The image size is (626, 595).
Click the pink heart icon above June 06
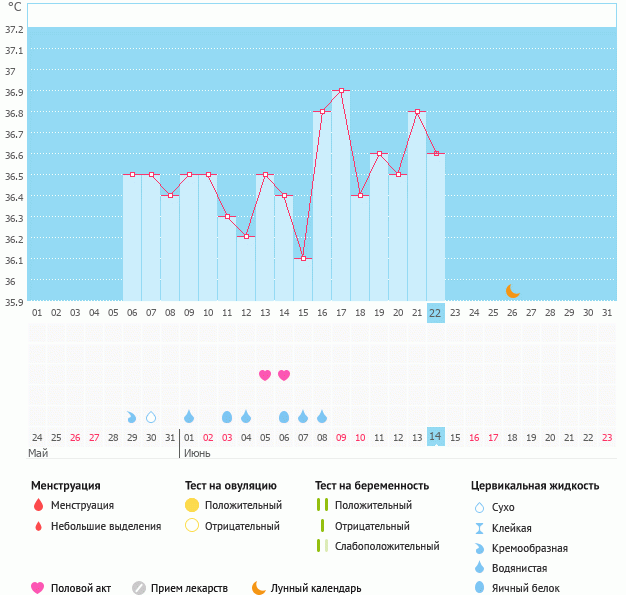pyautogui.click(x=284, y=375)
